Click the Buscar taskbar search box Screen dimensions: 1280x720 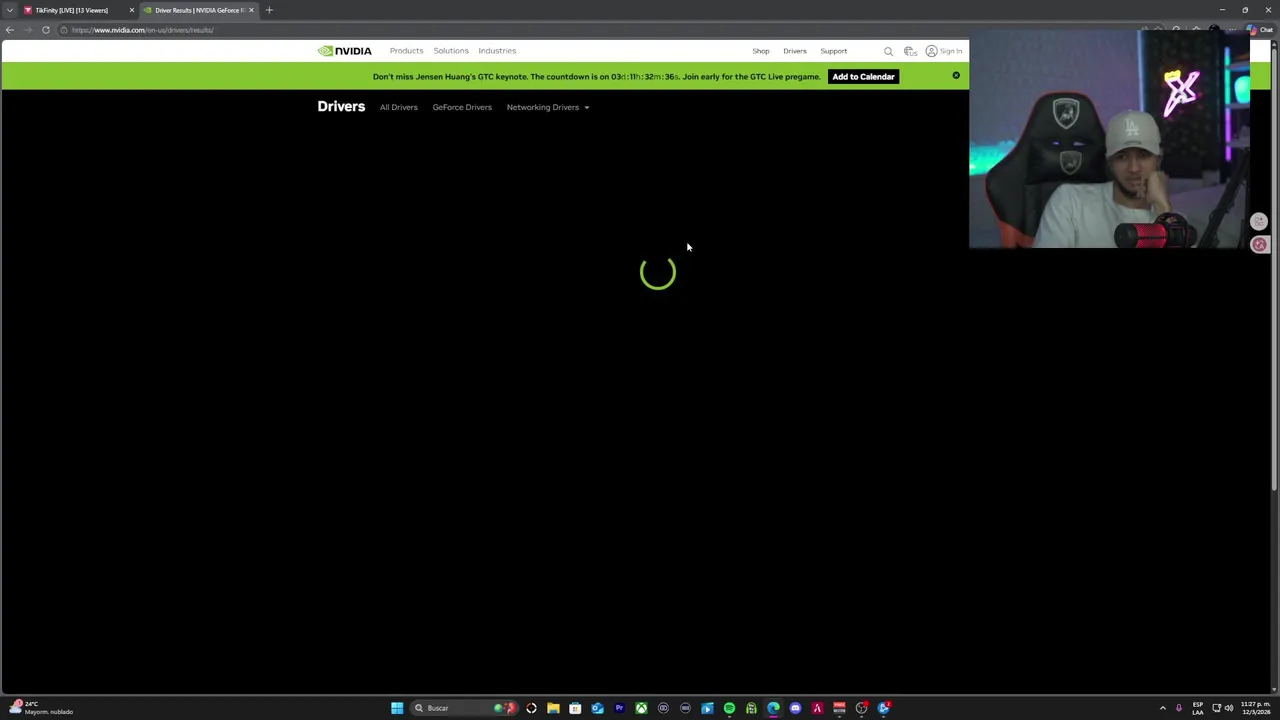[x=462, y=708]
